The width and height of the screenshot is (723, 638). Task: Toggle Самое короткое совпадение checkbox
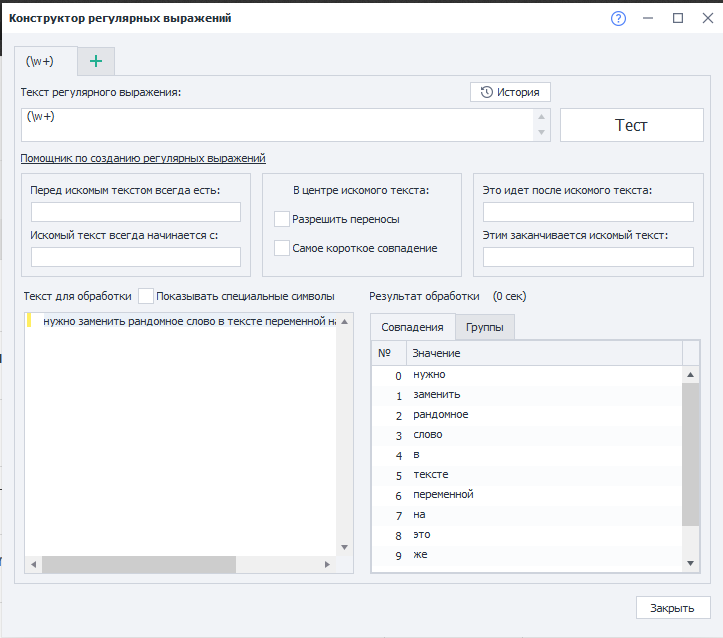coord(282,248)
